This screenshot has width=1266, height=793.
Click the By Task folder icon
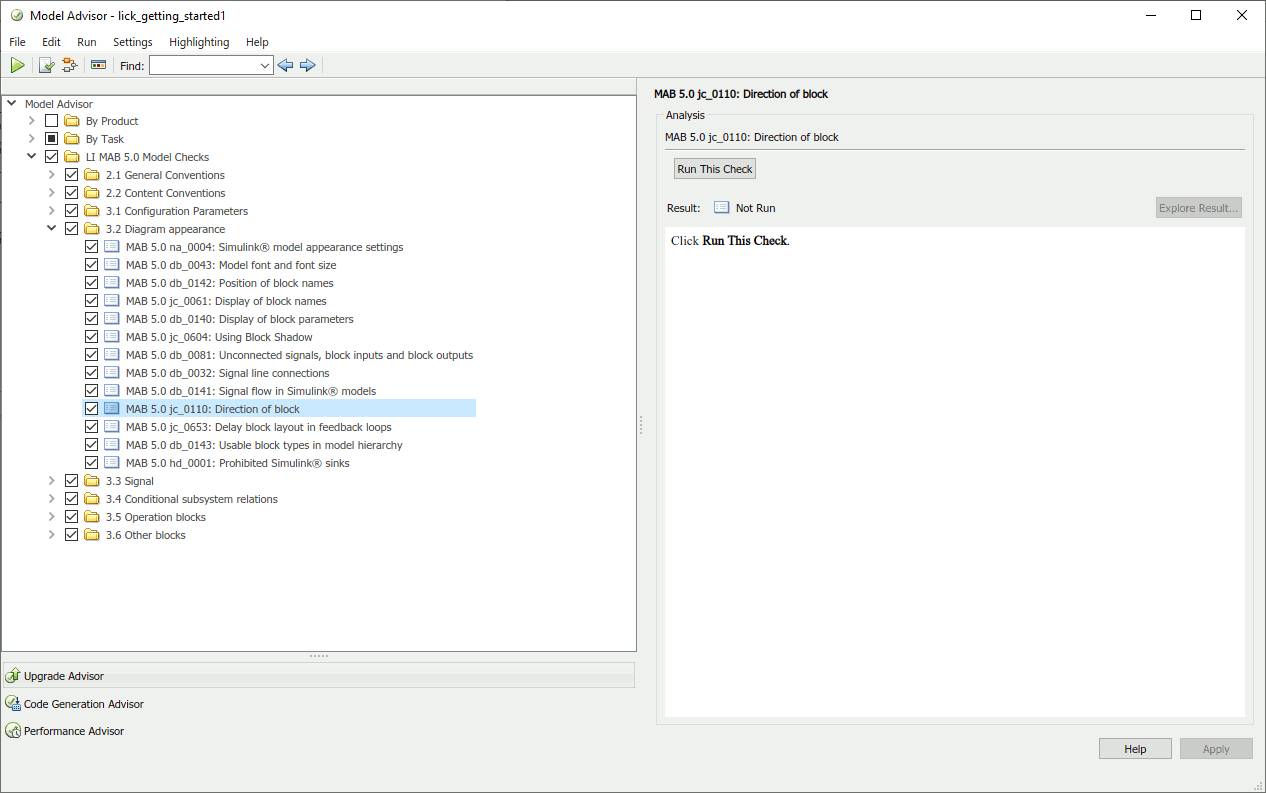(x=72, y=139)
